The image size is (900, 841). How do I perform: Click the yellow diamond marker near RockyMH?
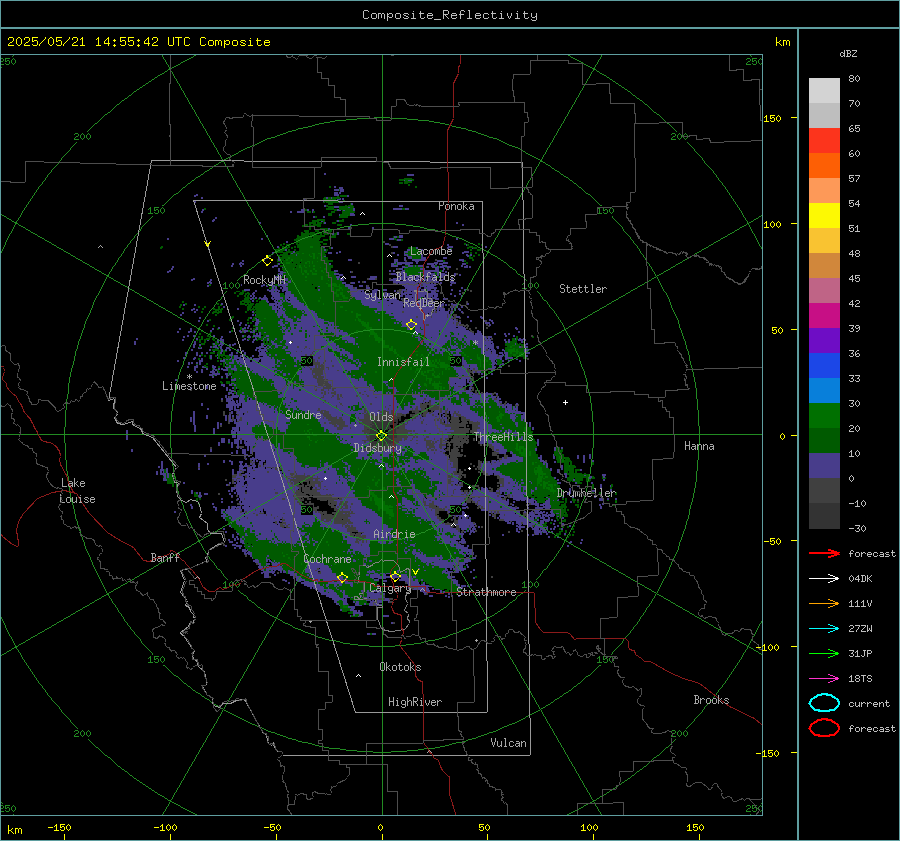tap(267, 261)
